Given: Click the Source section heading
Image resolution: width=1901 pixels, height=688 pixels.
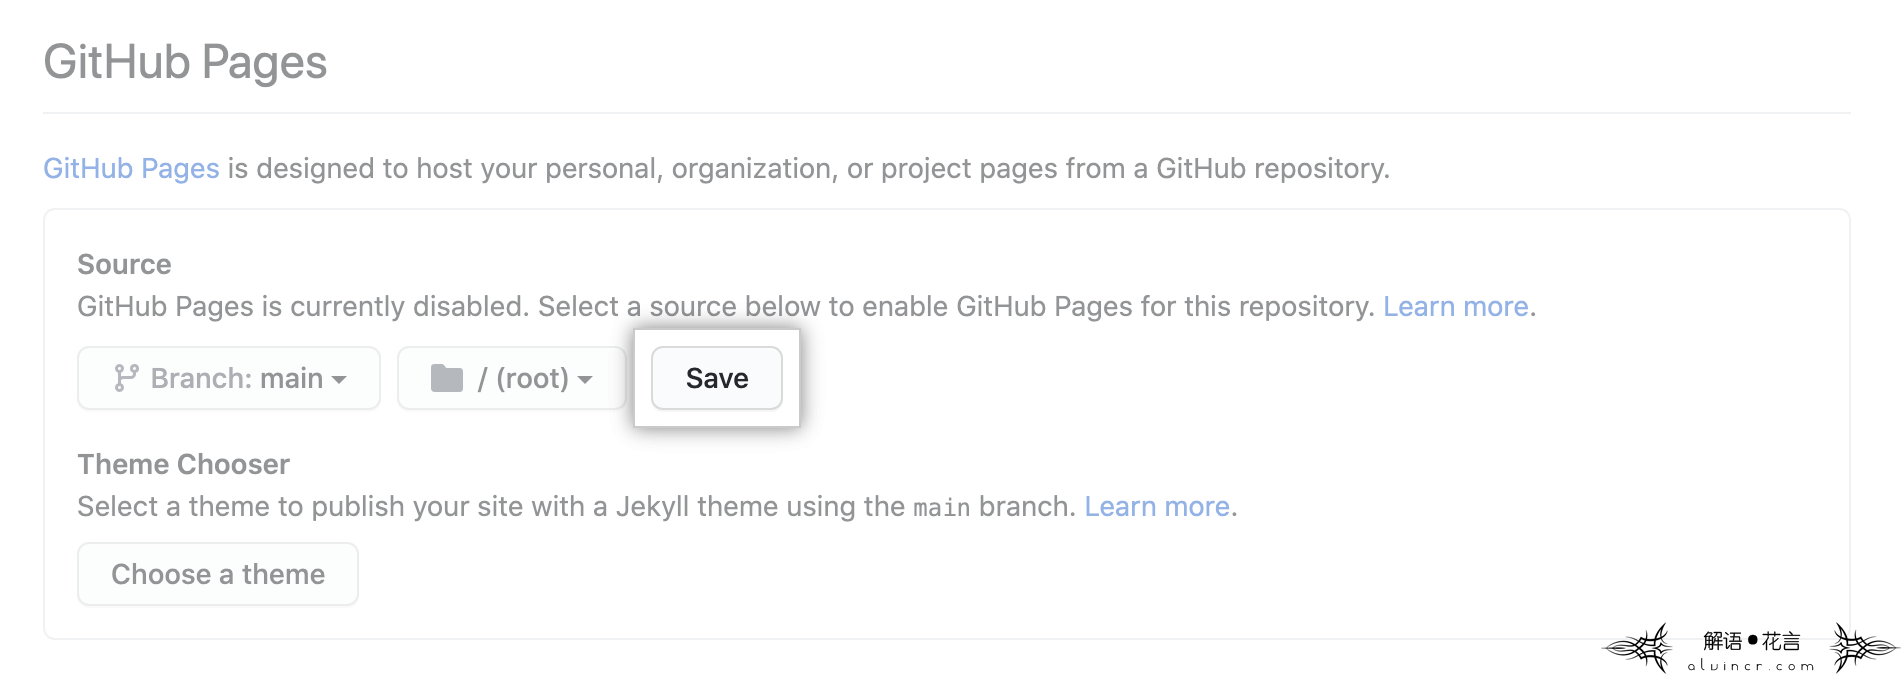Looking at the screenshot, I should 124,264.
